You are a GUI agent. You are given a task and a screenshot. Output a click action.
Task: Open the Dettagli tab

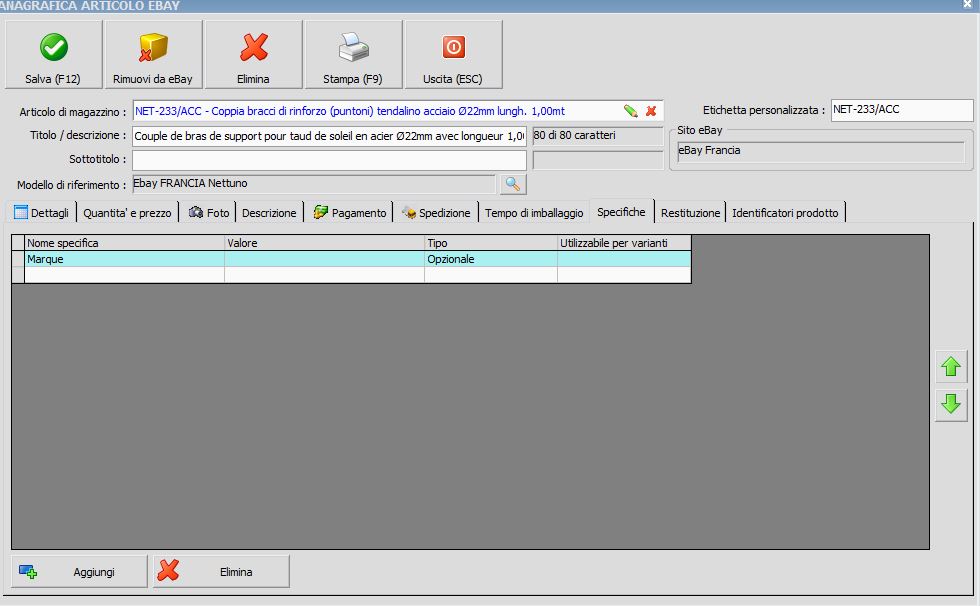coord(41,213)
